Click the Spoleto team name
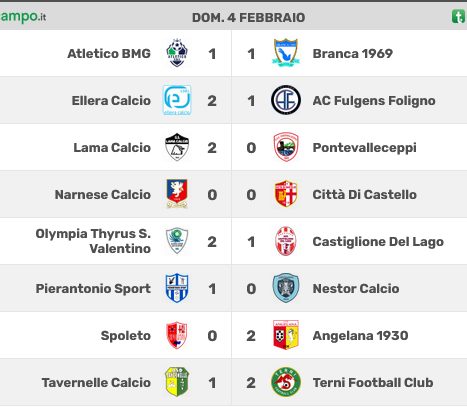467x411 pixels. click(126, 336)
